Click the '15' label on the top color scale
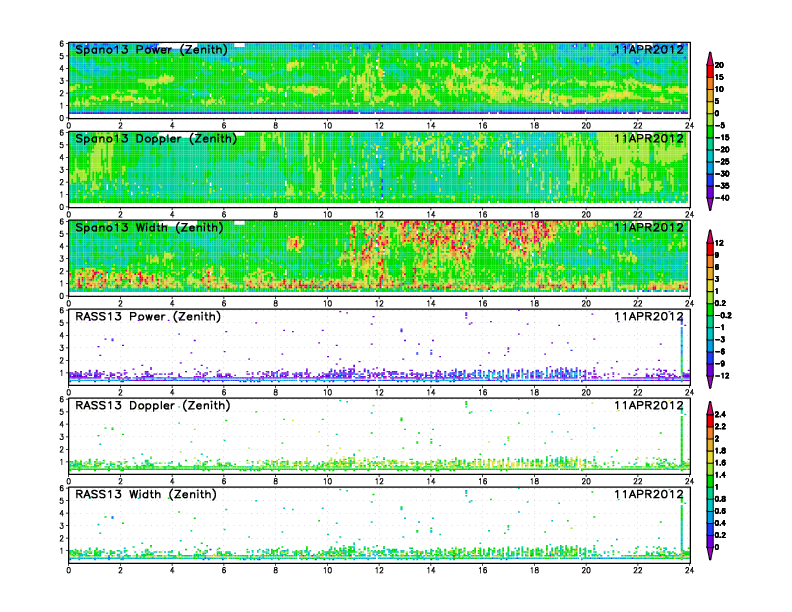The height and width of the screenshot is (612, 792). (719, 77)
